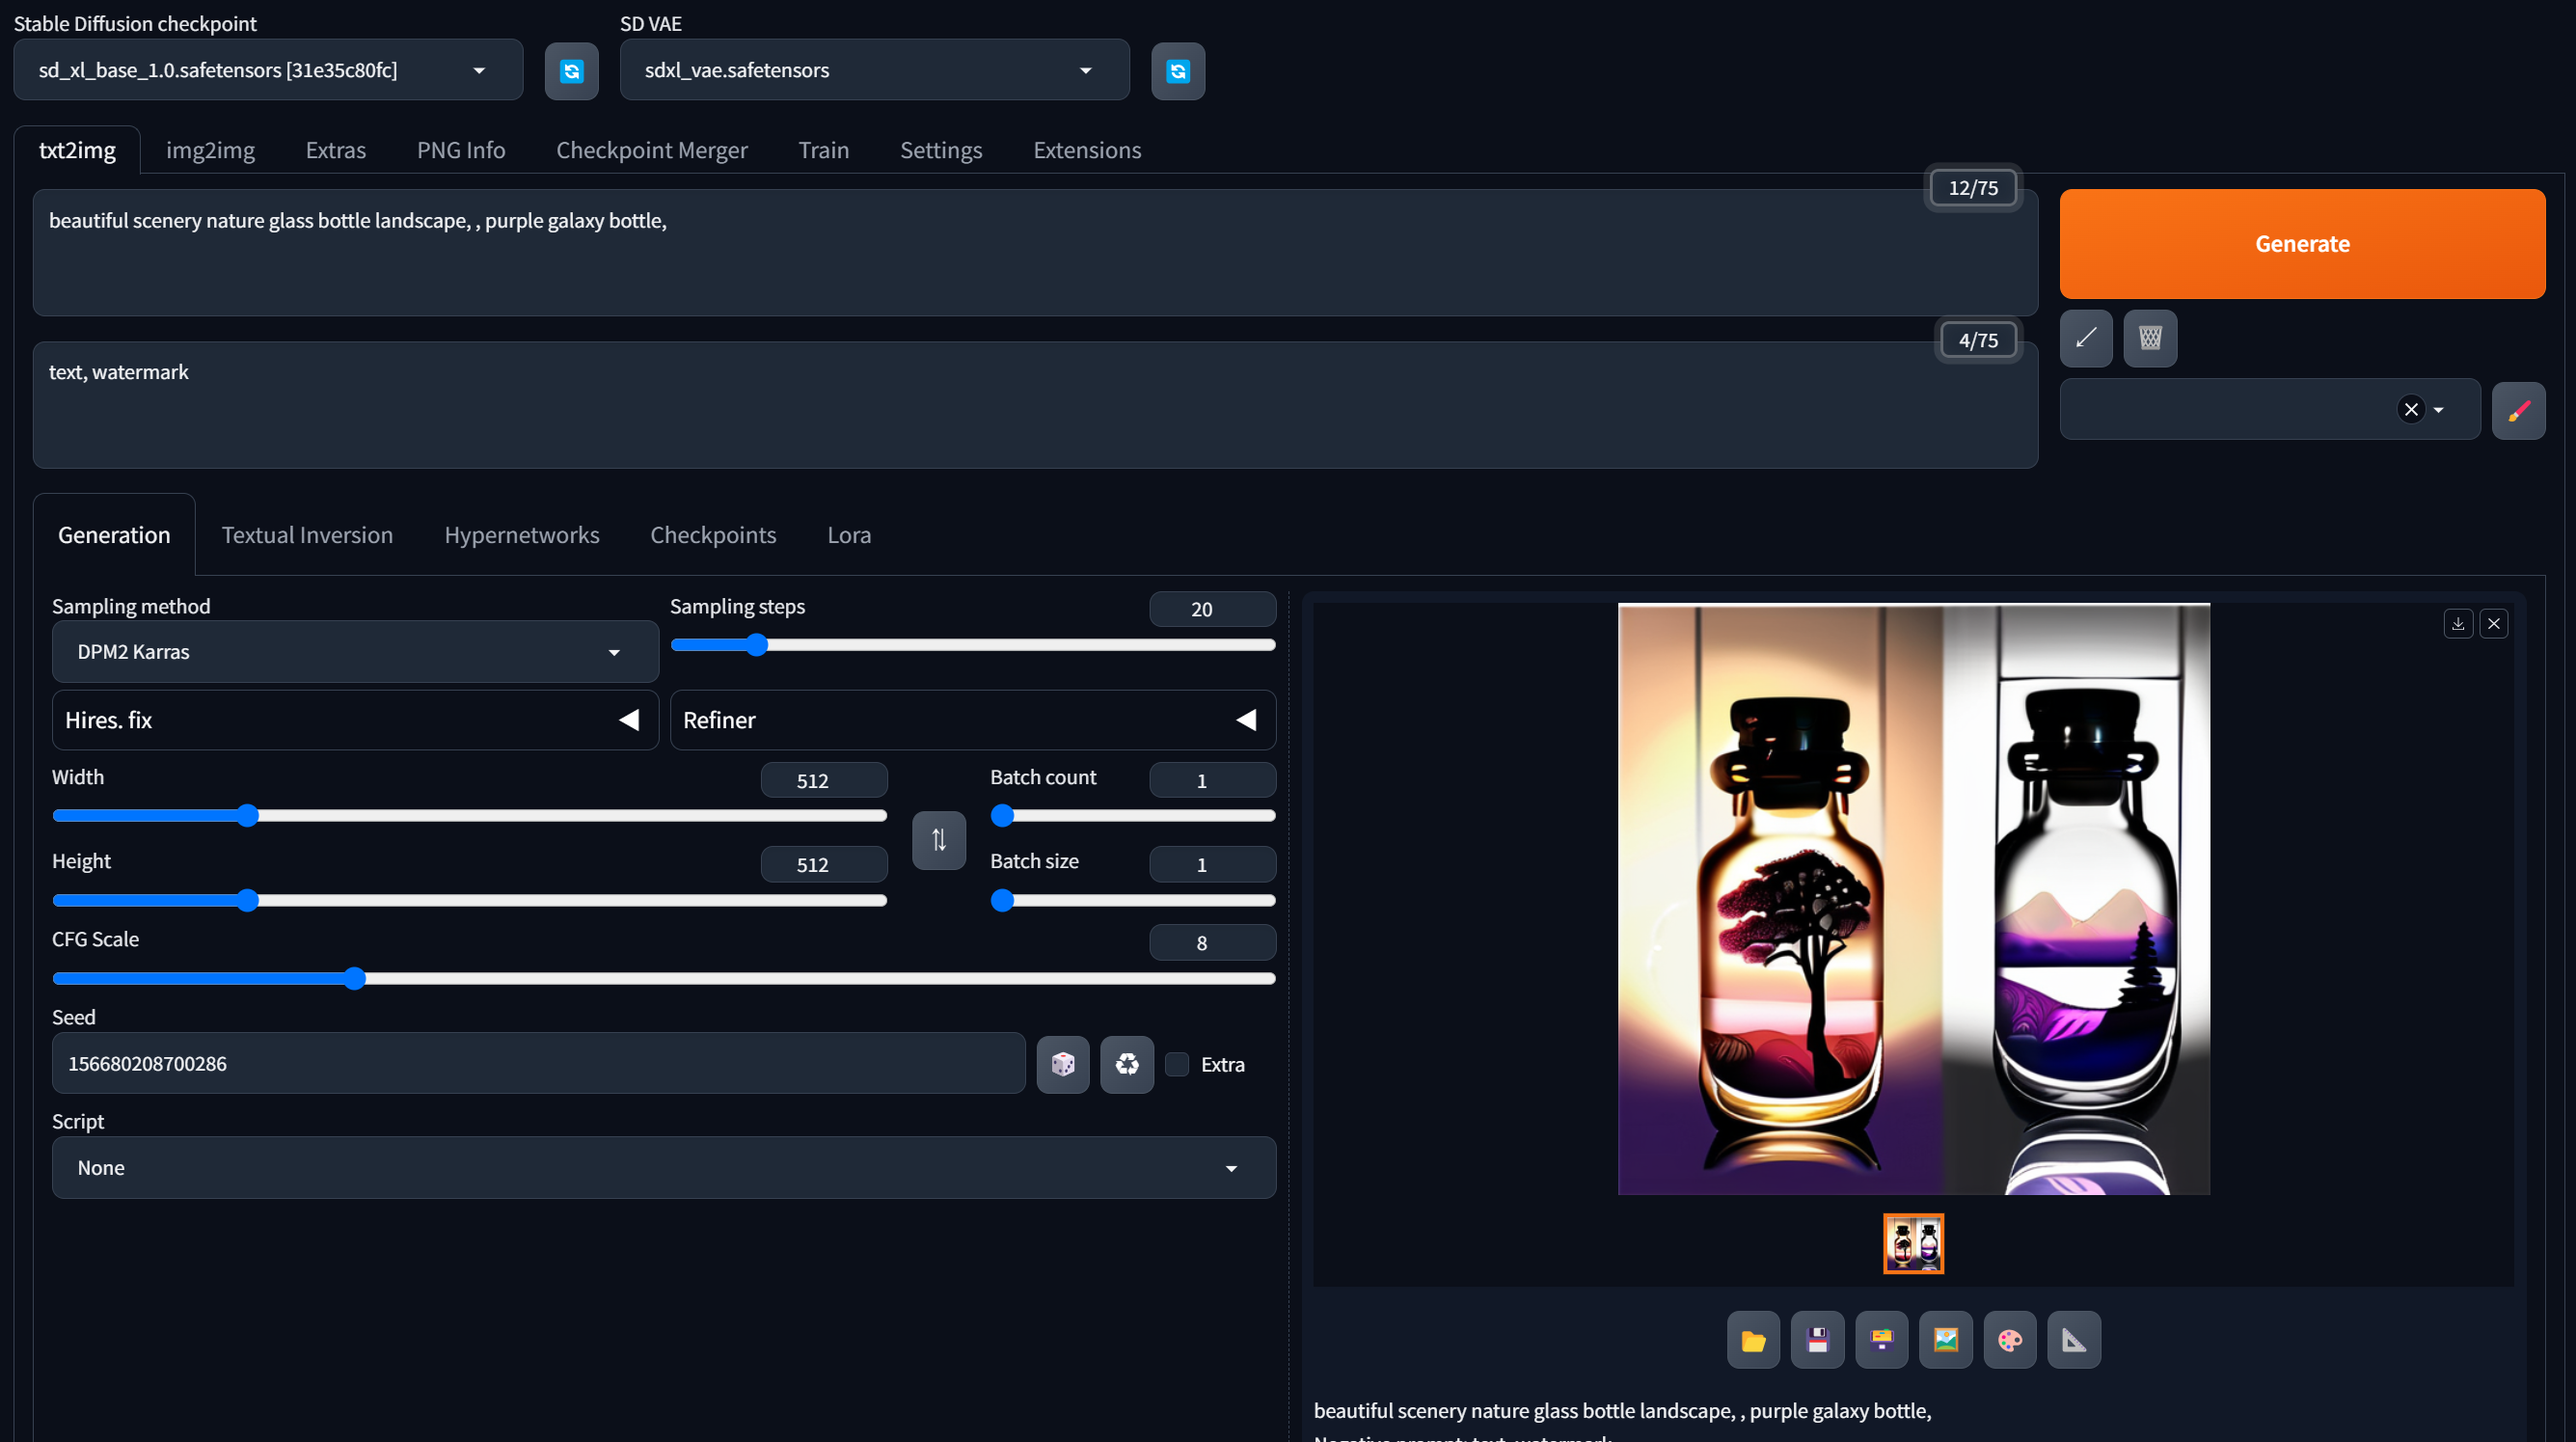Open the edit styles paintbrush icon

(2517, 410)
